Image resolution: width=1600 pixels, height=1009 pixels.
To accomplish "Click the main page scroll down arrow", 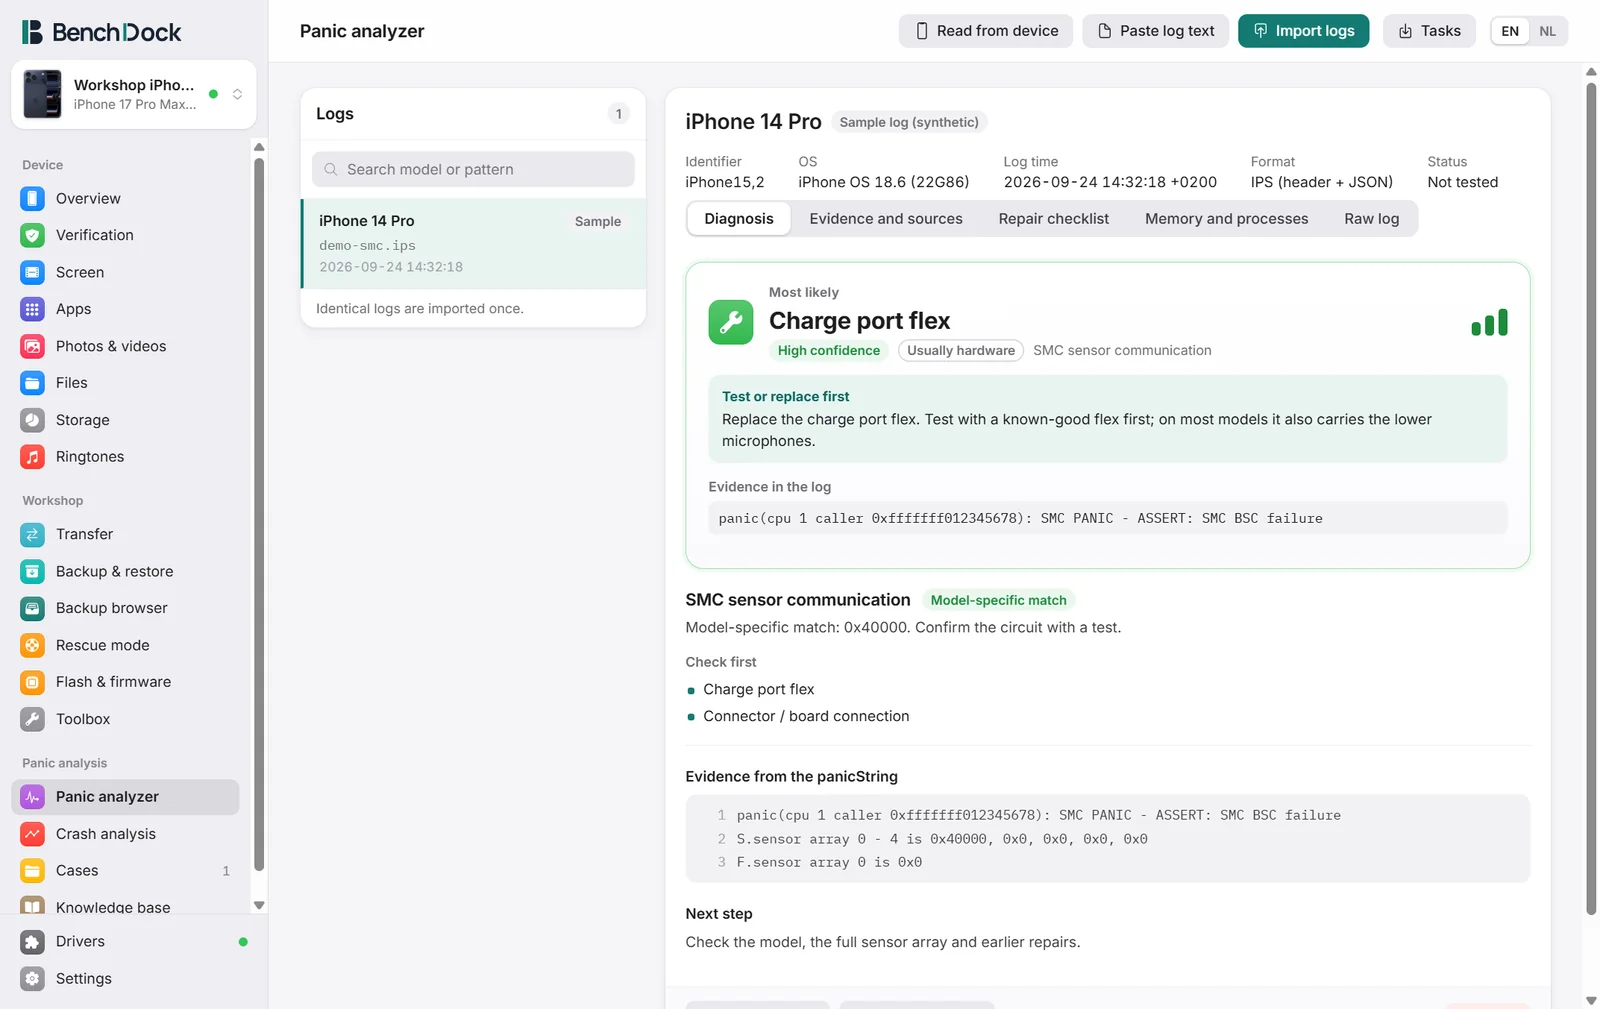I will [x=1591, y=1000].
